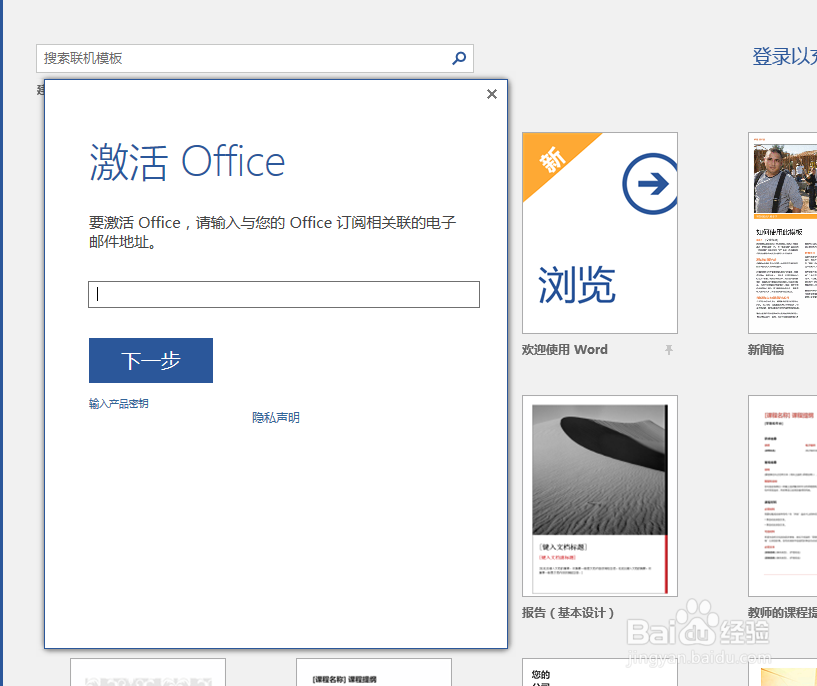Click the 新闻稿 label
The width and height of the screenshot is (817, 686).
coord(766,350)
